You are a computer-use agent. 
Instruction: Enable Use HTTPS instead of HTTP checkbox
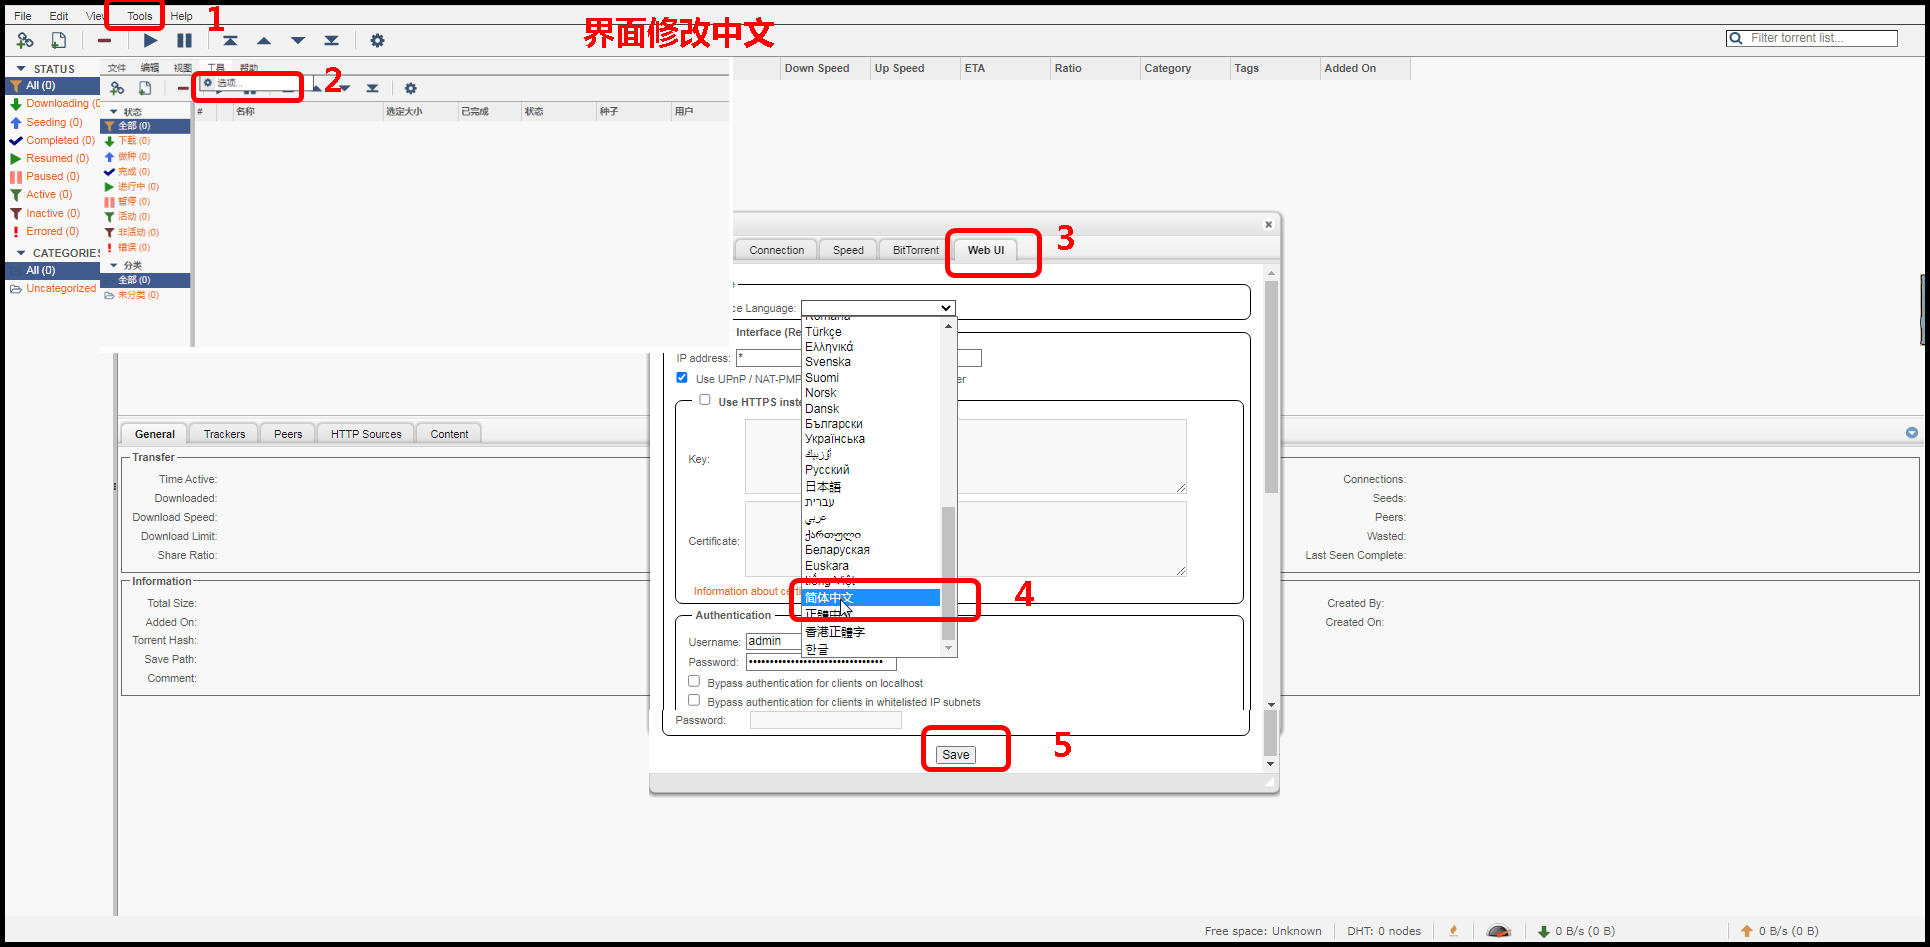click(705, 400)
